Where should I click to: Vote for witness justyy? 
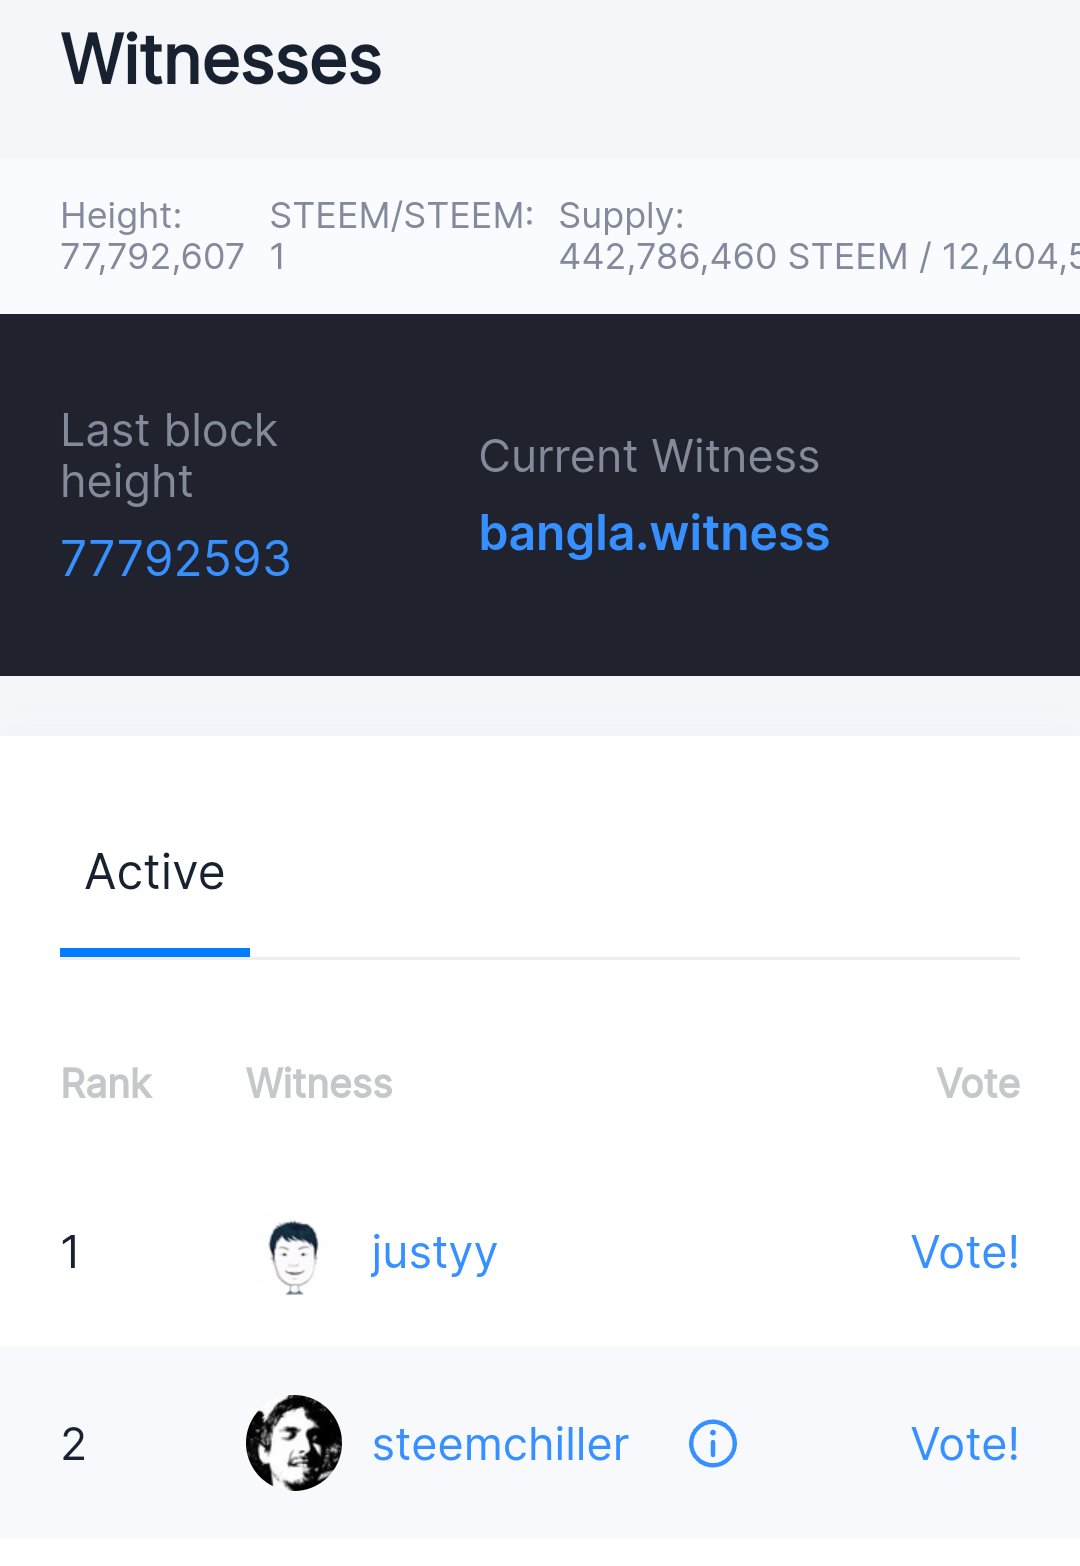[x=964, y=1252]
